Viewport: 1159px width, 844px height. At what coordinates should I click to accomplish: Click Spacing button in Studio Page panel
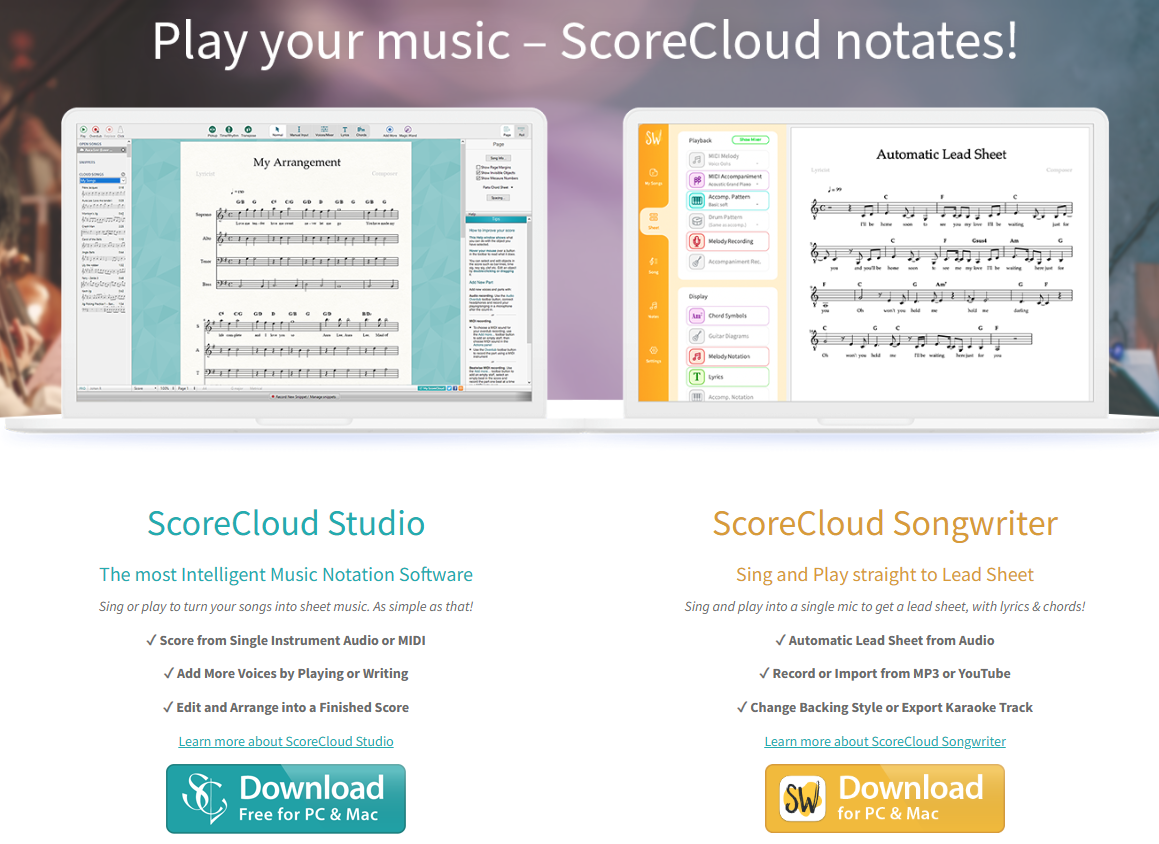pos(498,198)
